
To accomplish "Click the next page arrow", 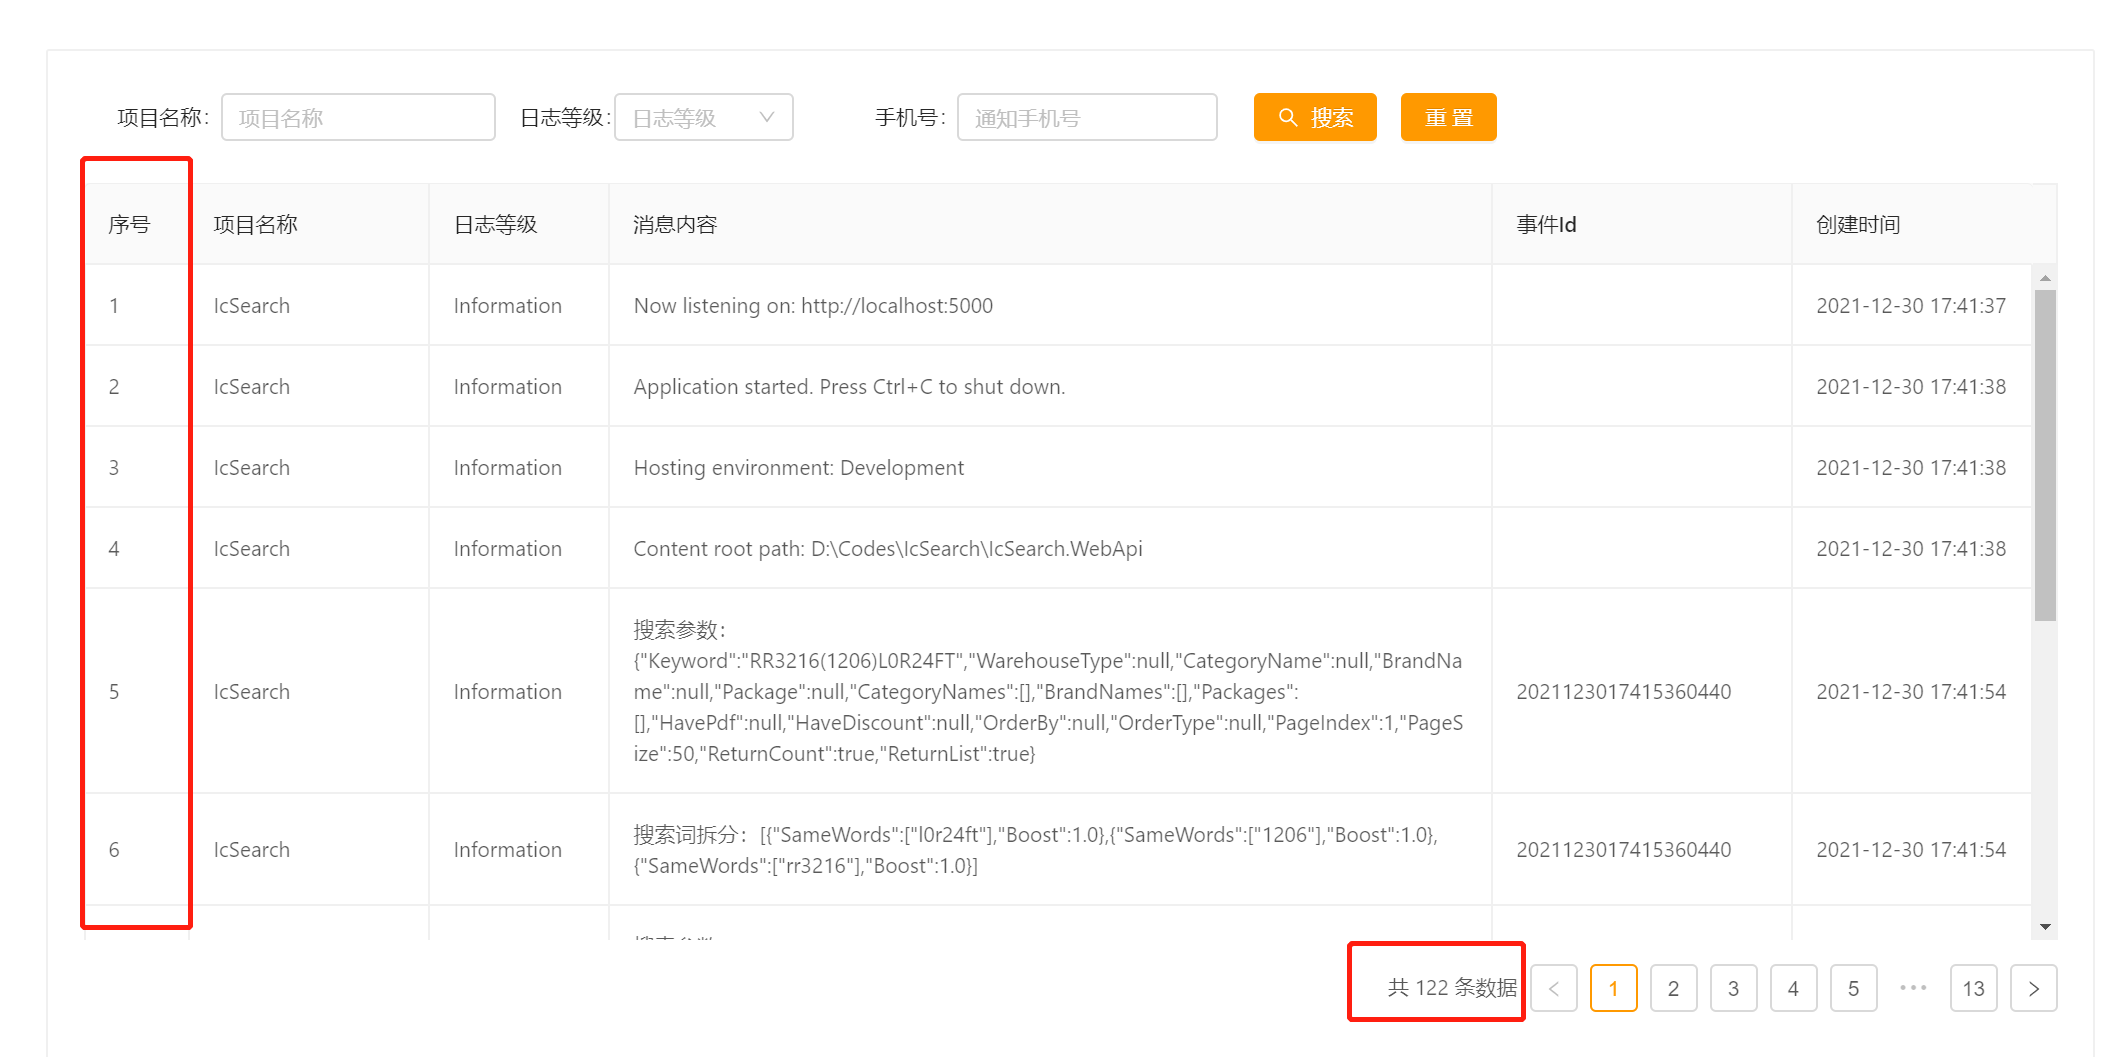I will click(x=2034, y=988).
